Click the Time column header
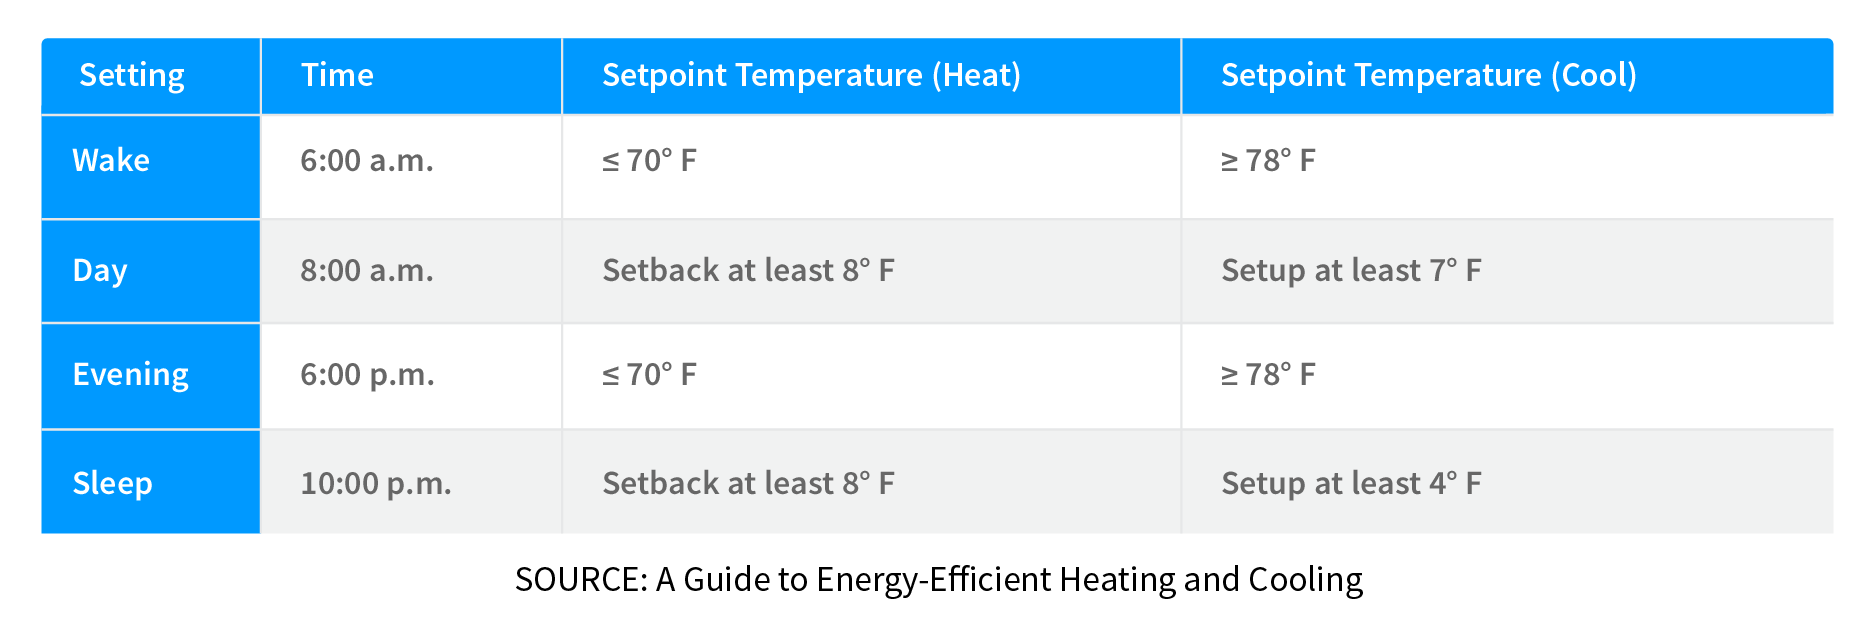Viewport: 1875px width, 625px height. click(x=337, y=76)
